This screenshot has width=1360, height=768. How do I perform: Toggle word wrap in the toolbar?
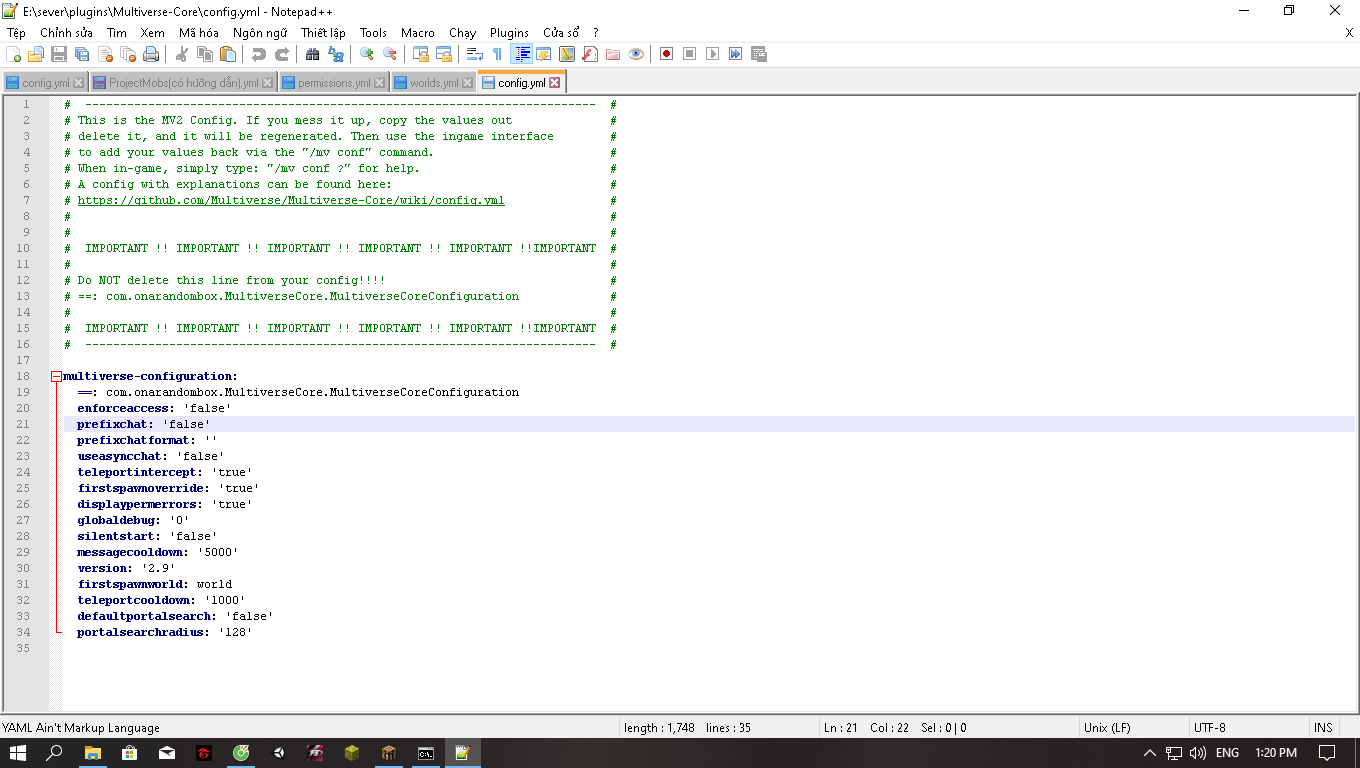point(475,54)
